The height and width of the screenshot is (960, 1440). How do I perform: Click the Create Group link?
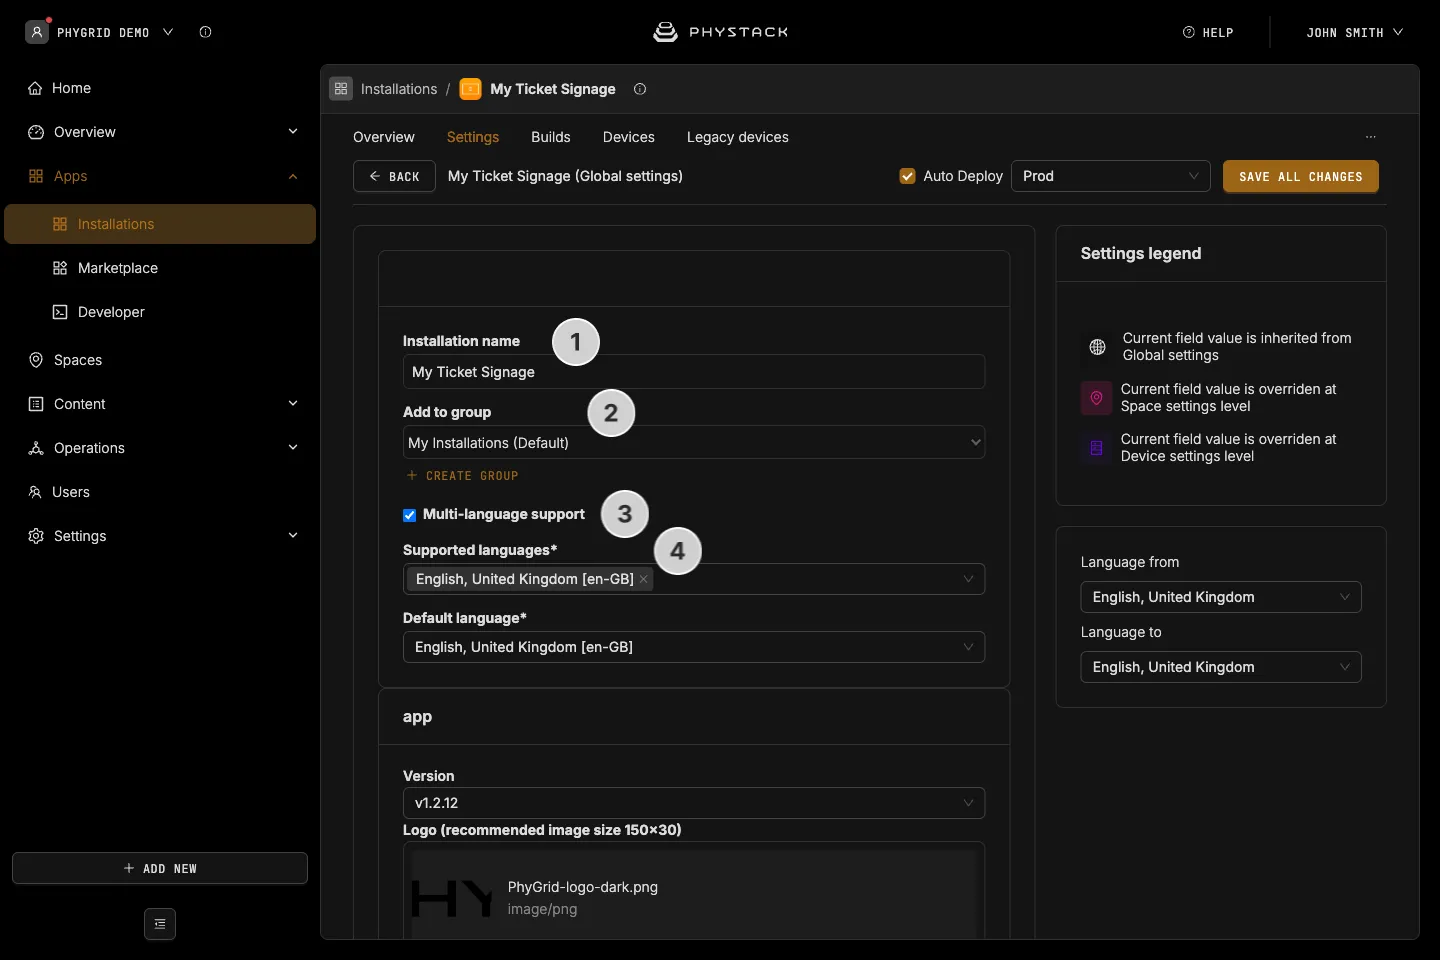click(463, 476)
